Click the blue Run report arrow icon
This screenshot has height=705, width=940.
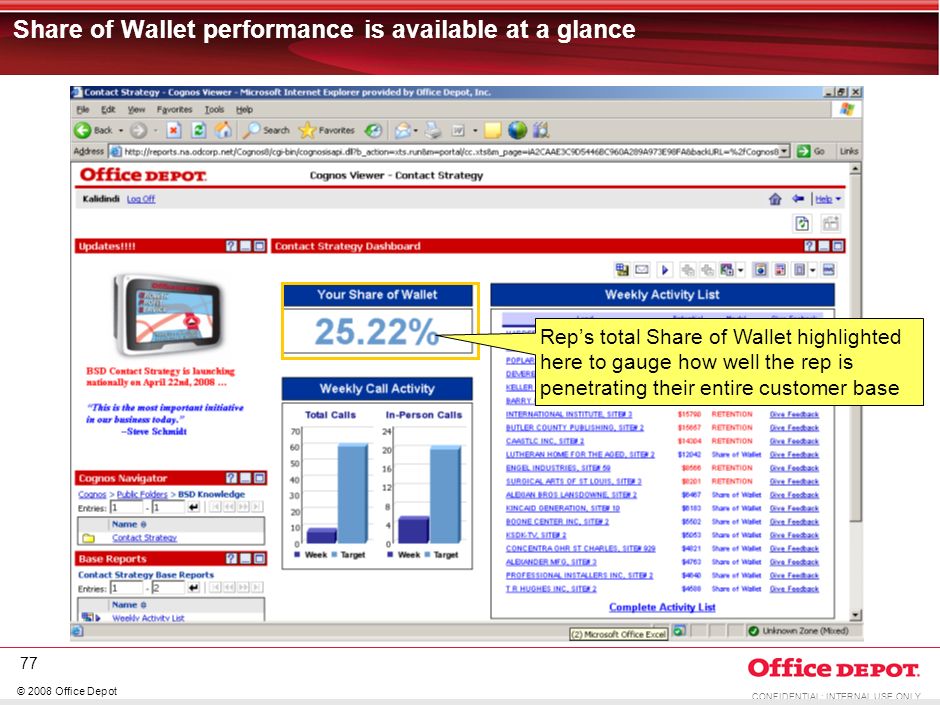click(x=665, y=270)
